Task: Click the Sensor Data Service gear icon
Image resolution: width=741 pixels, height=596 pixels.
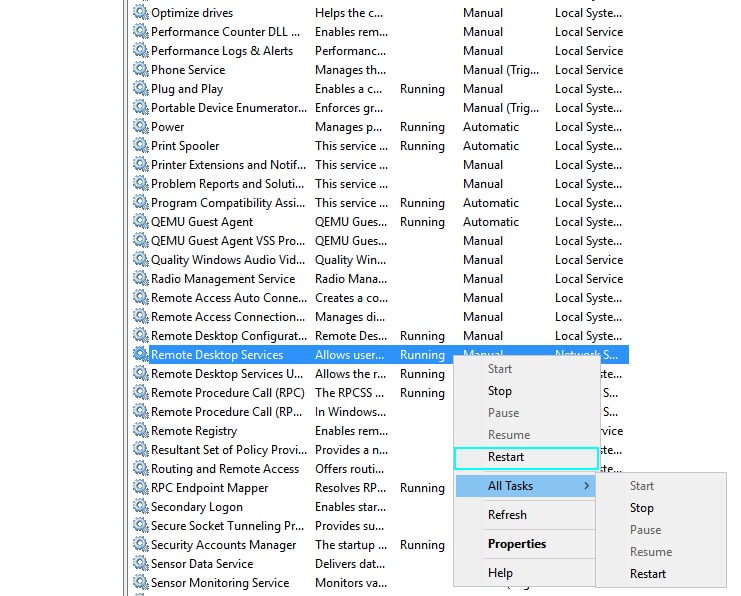Action: pos(141,564)
